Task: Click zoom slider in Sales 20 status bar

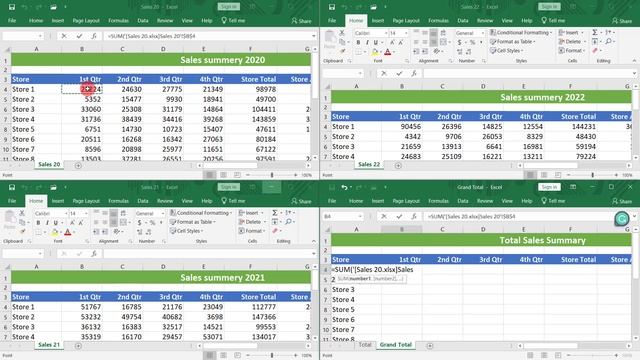Action: (x=272, y=175)
